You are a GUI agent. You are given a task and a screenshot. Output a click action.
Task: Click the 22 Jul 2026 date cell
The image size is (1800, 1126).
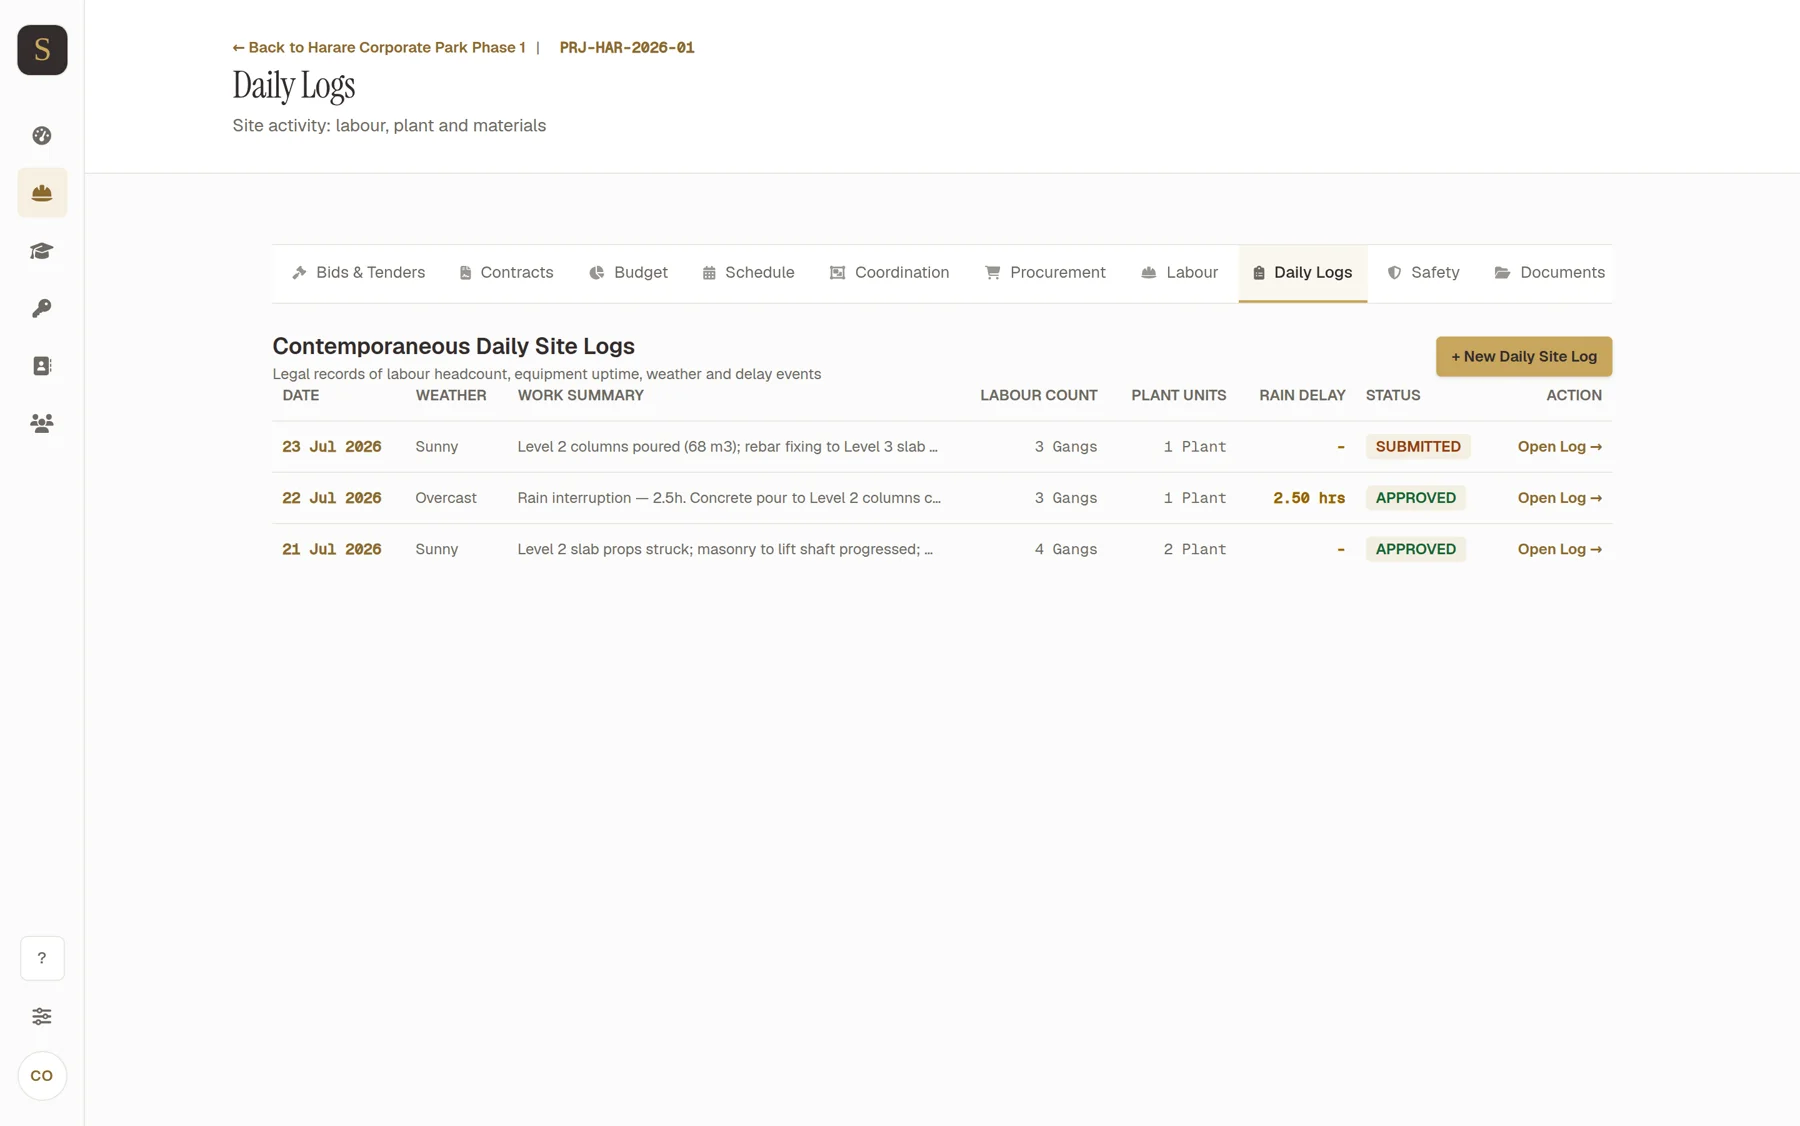tap(332, 498)
